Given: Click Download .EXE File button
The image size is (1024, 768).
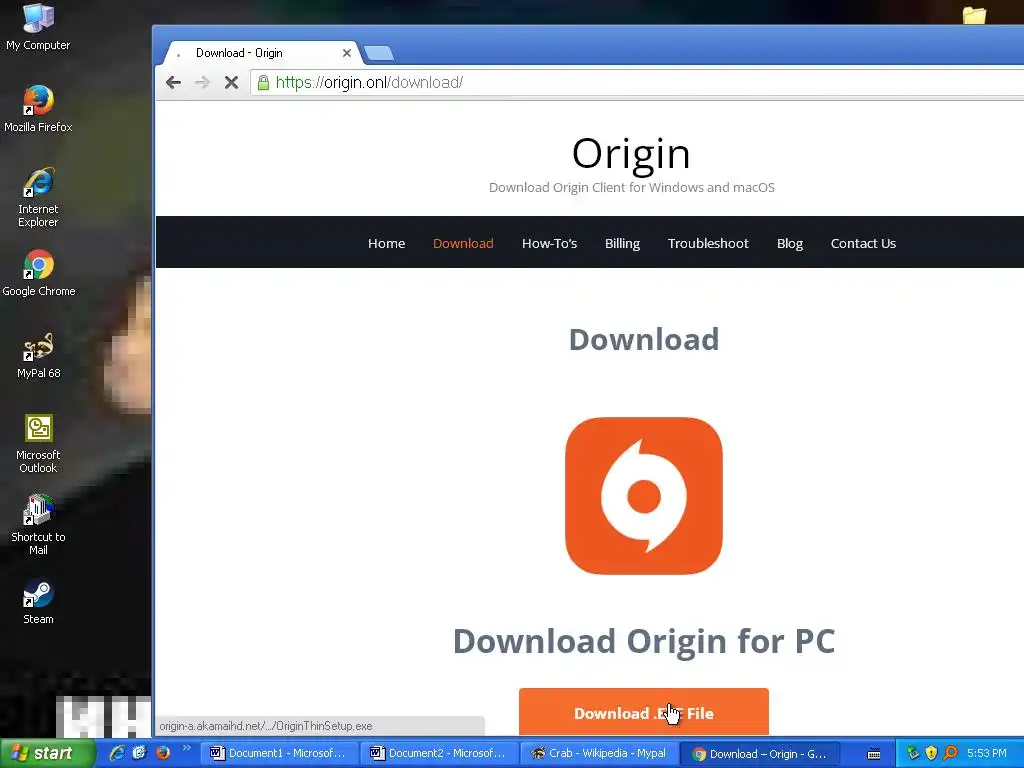Looking at the screenshot, I should point(644,712).
